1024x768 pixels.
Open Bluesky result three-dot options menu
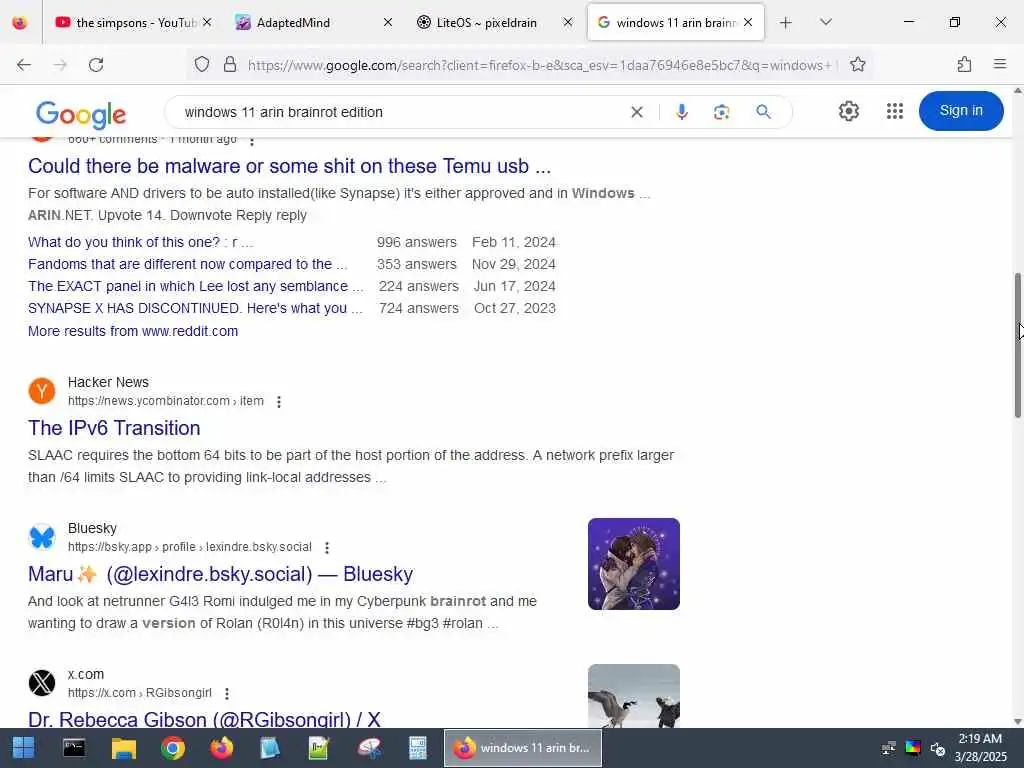tap(327, 547)
